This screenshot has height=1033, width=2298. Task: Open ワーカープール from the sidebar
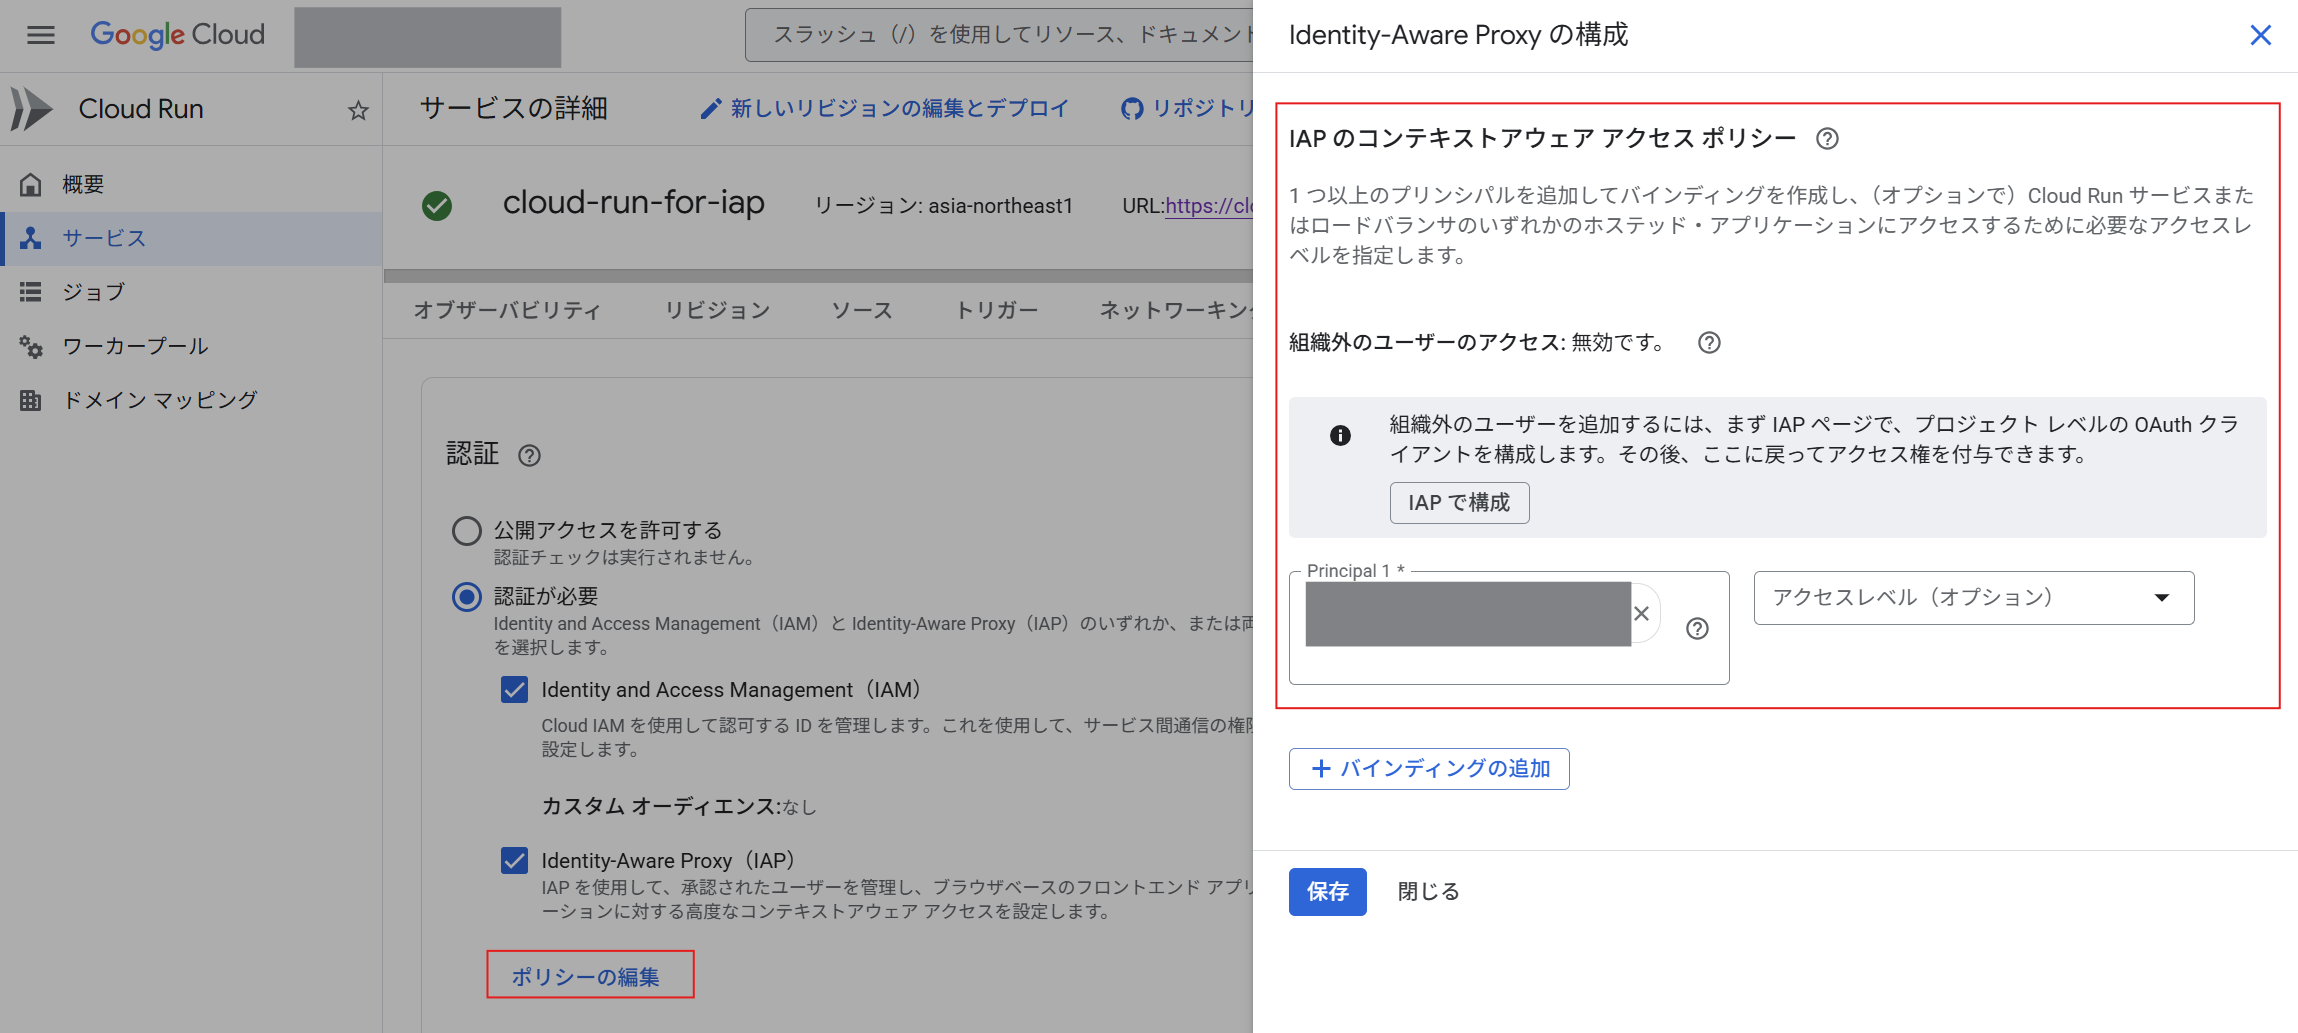point(135,346)
